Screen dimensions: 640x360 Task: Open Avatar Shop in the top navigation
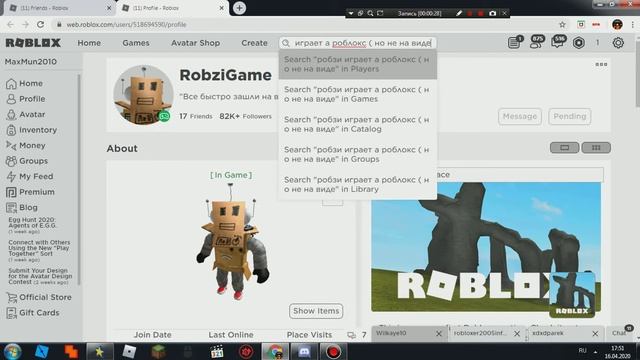[196, 43]
